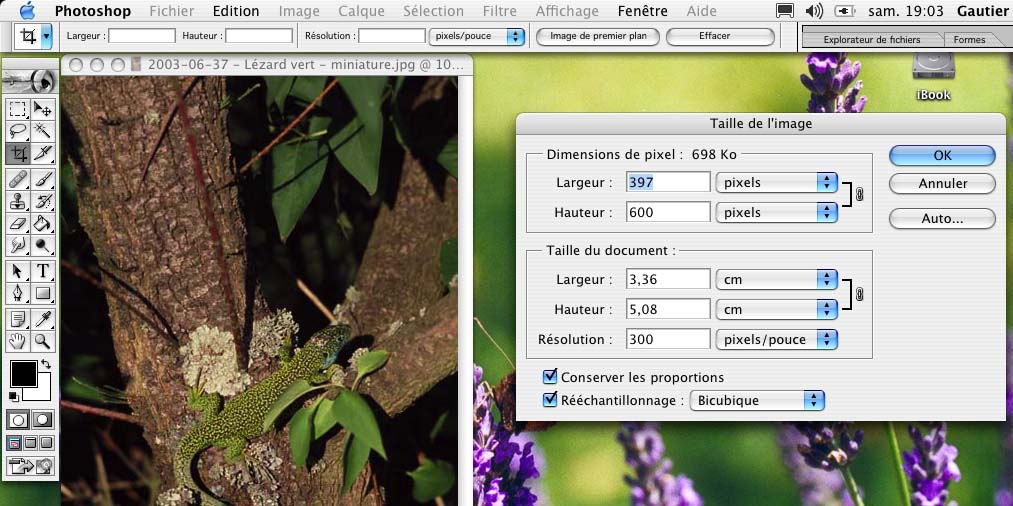
Task: Switch to Explorateur de fichiers tab
Action: pyautogui.click(x=872, y=39)
